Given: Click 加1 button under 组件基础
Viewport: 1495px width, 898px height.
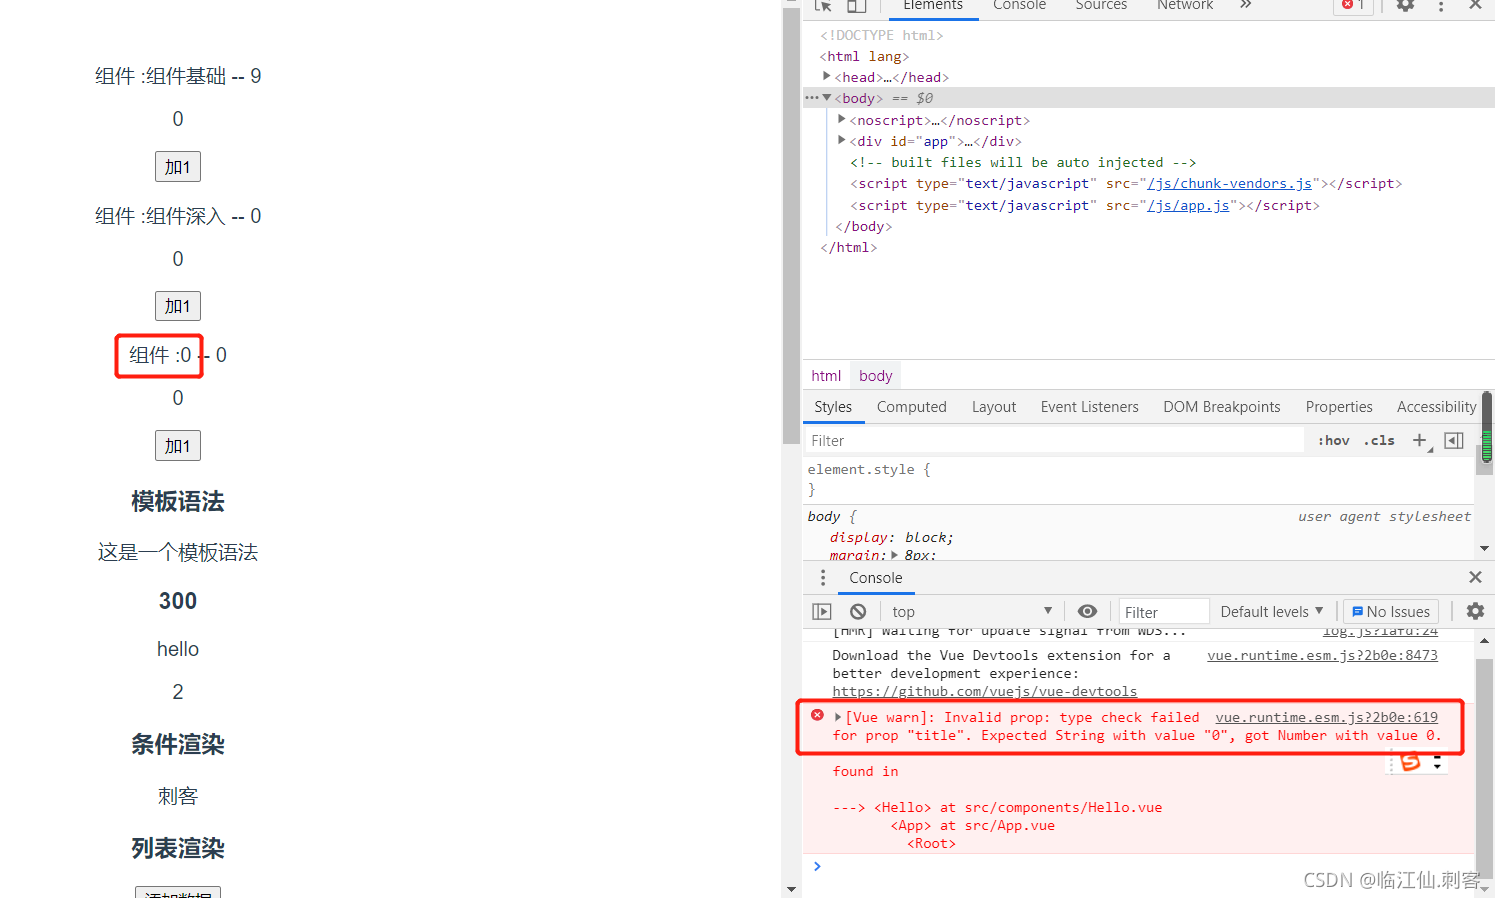Looking at the screenshot, I should (178, 167).
